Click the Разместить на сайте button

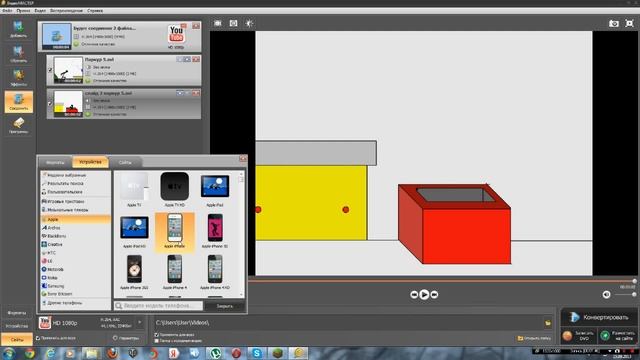[x=618, y=336]
